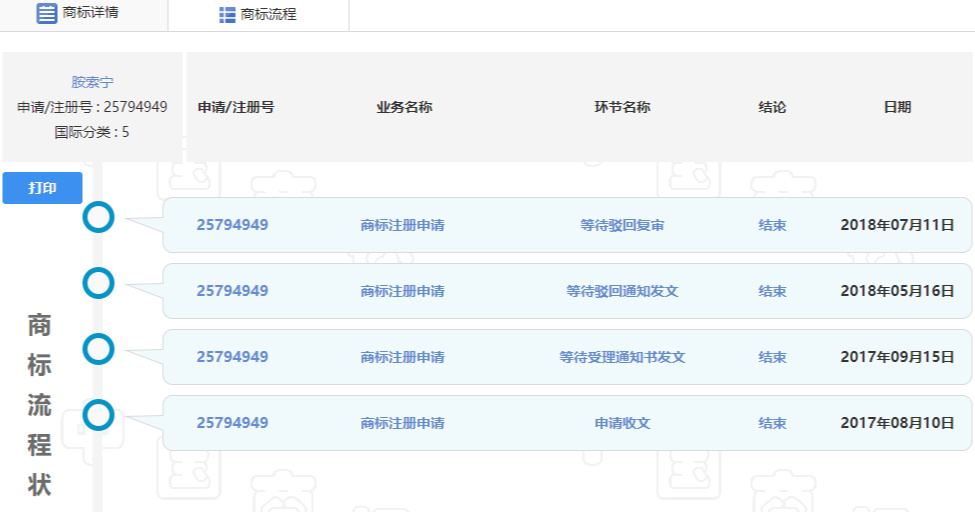Click 申请收文 stage name
This screenshot has width=975, height=512.
pos(622,423)
